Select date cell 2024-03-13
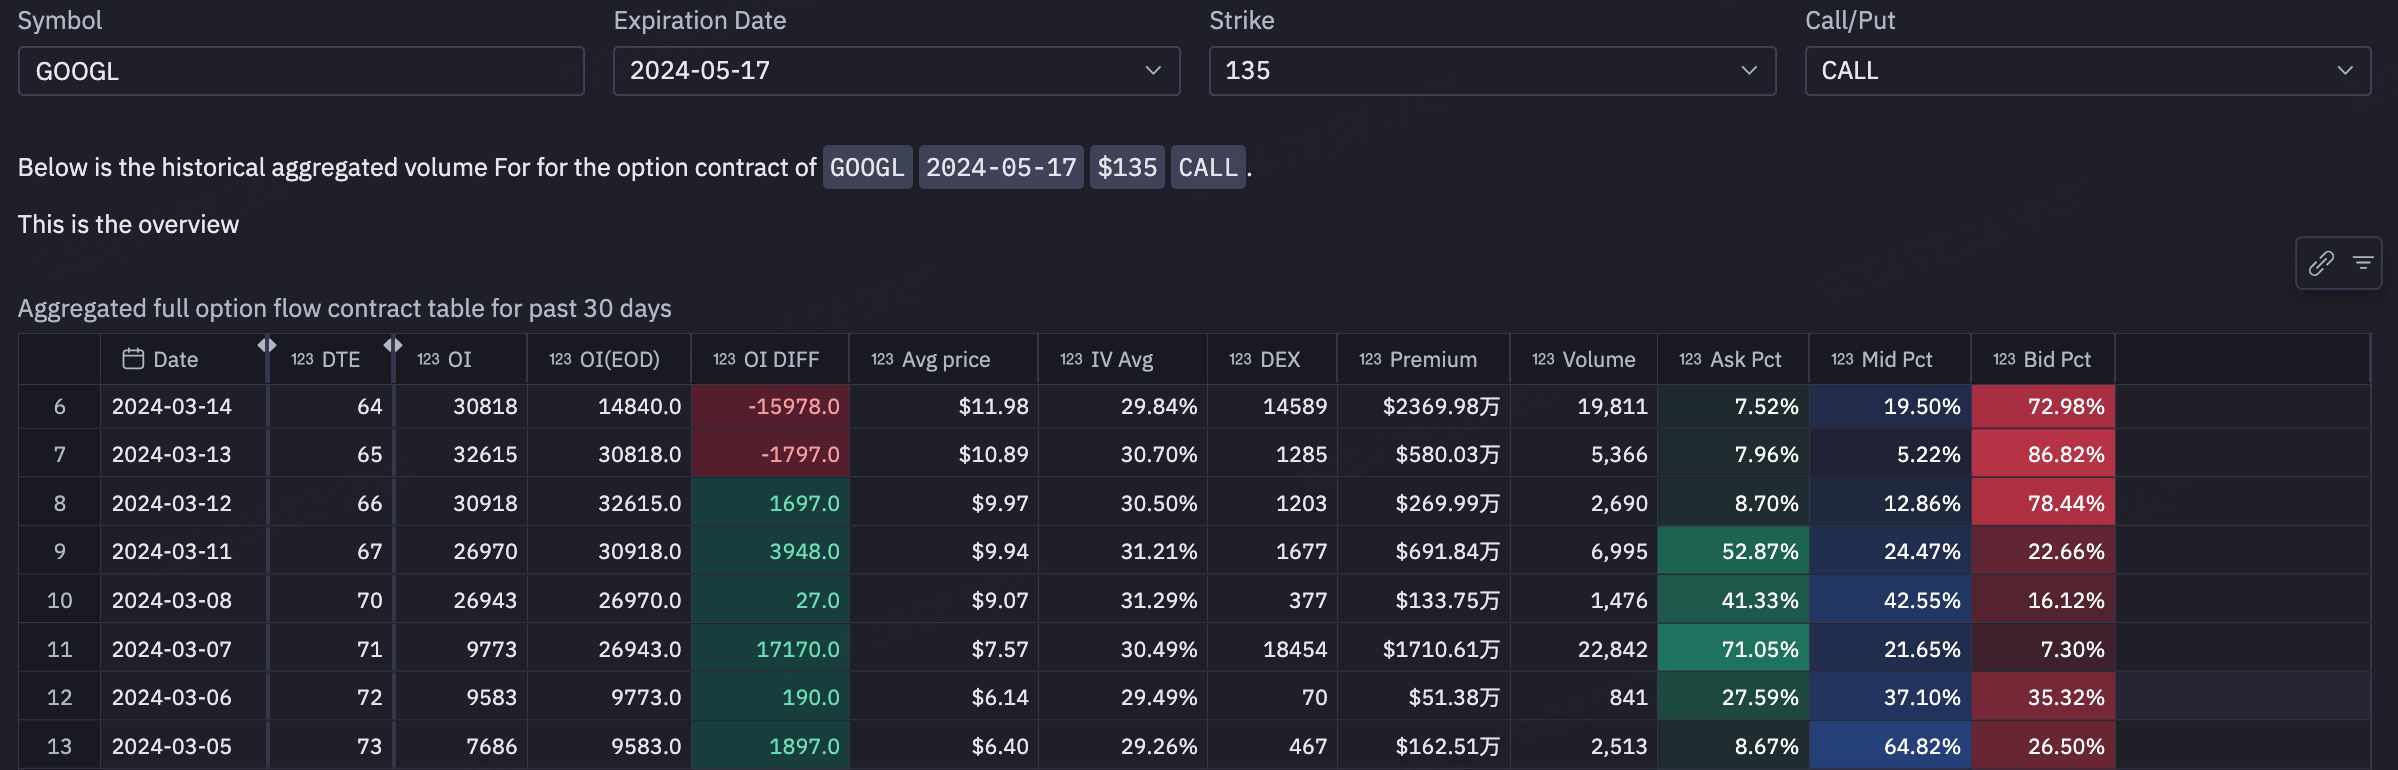The width and height of the screenshot is (2398, 770). [x=183, y=454]
